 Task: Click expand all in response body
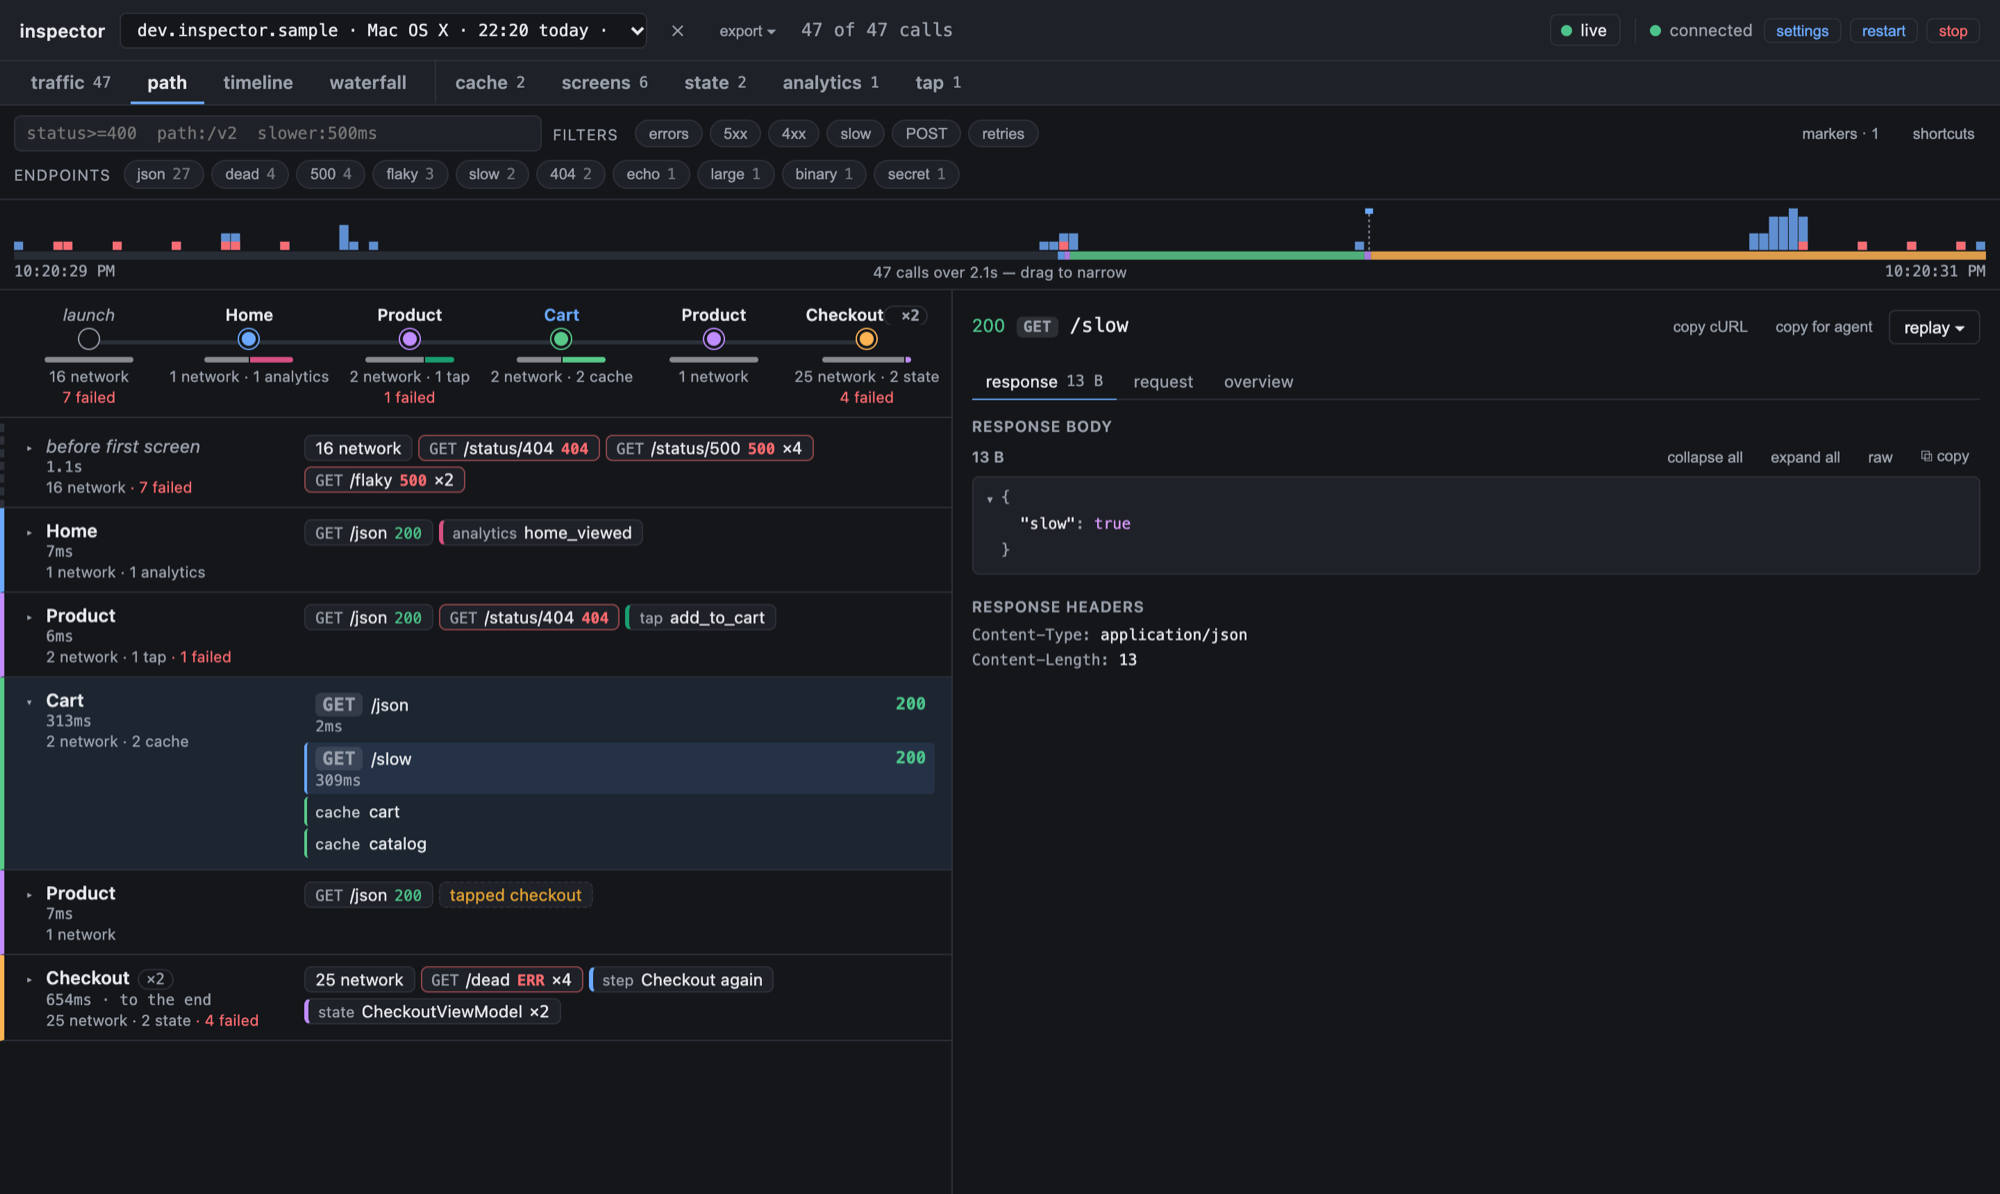pyautogui.click(x=1804, y=457)
